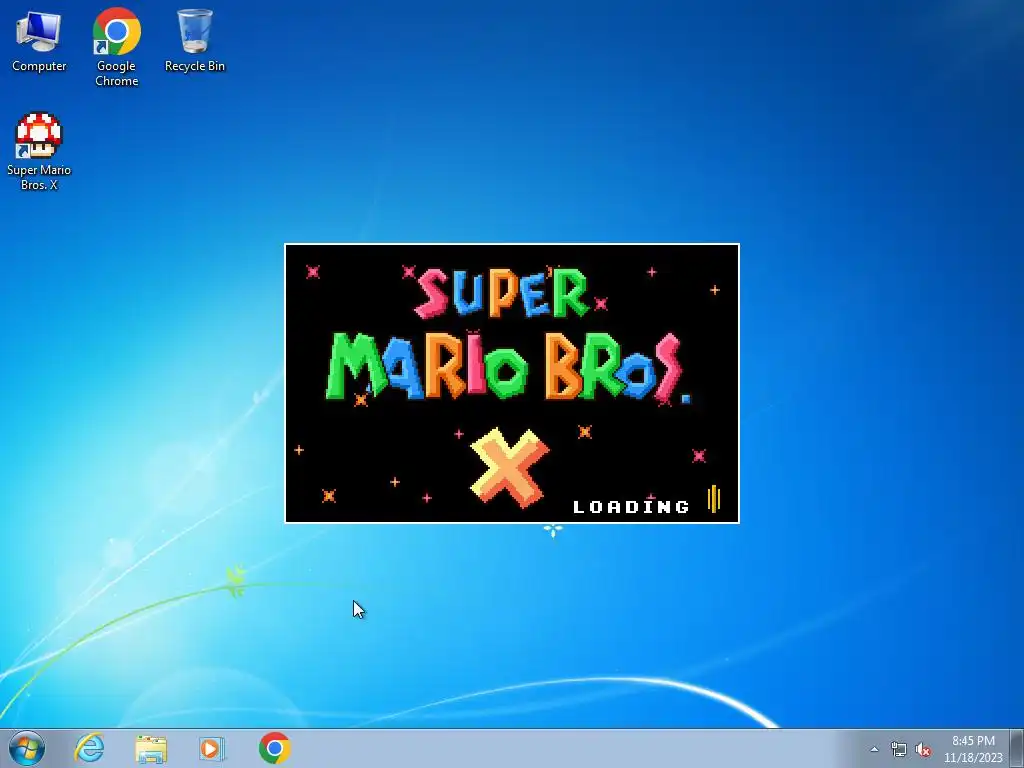Click the yellow loading indicator bars
Viewport: 1024px width, 768px height.
[713, 500]
